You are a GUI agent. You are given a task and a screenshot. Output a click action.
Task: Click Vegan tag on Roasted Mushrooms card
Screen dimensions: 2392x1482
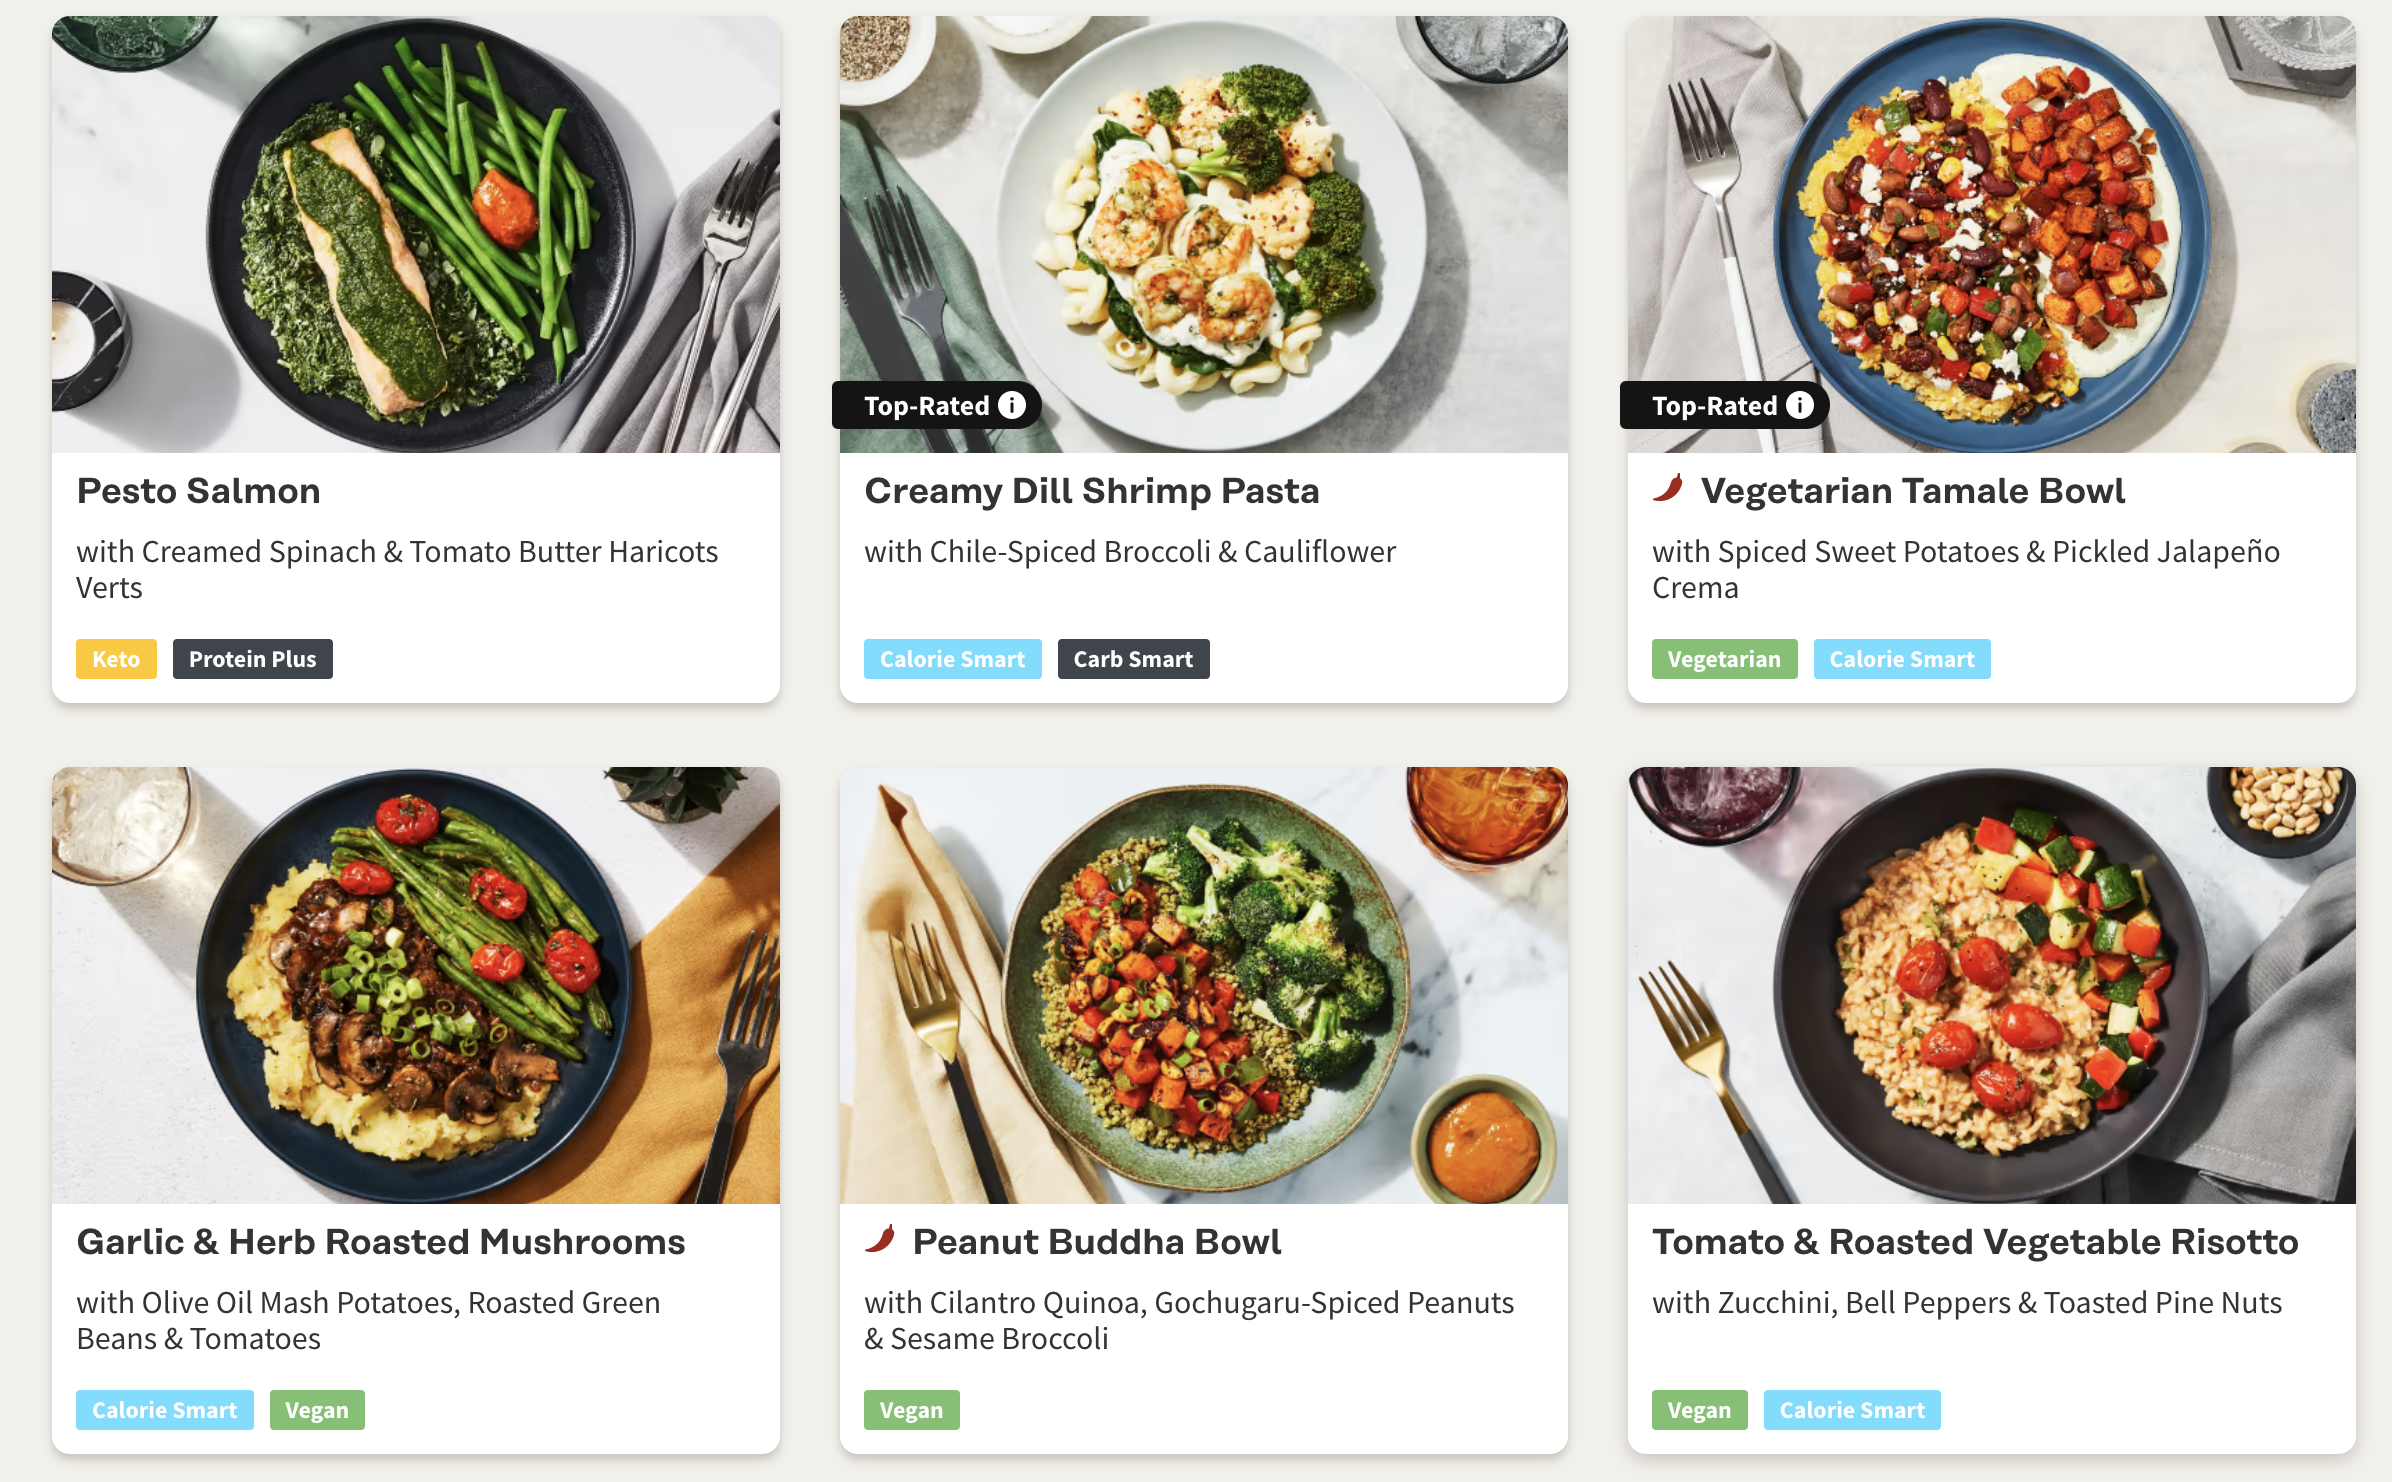(x=317, y=1410)
